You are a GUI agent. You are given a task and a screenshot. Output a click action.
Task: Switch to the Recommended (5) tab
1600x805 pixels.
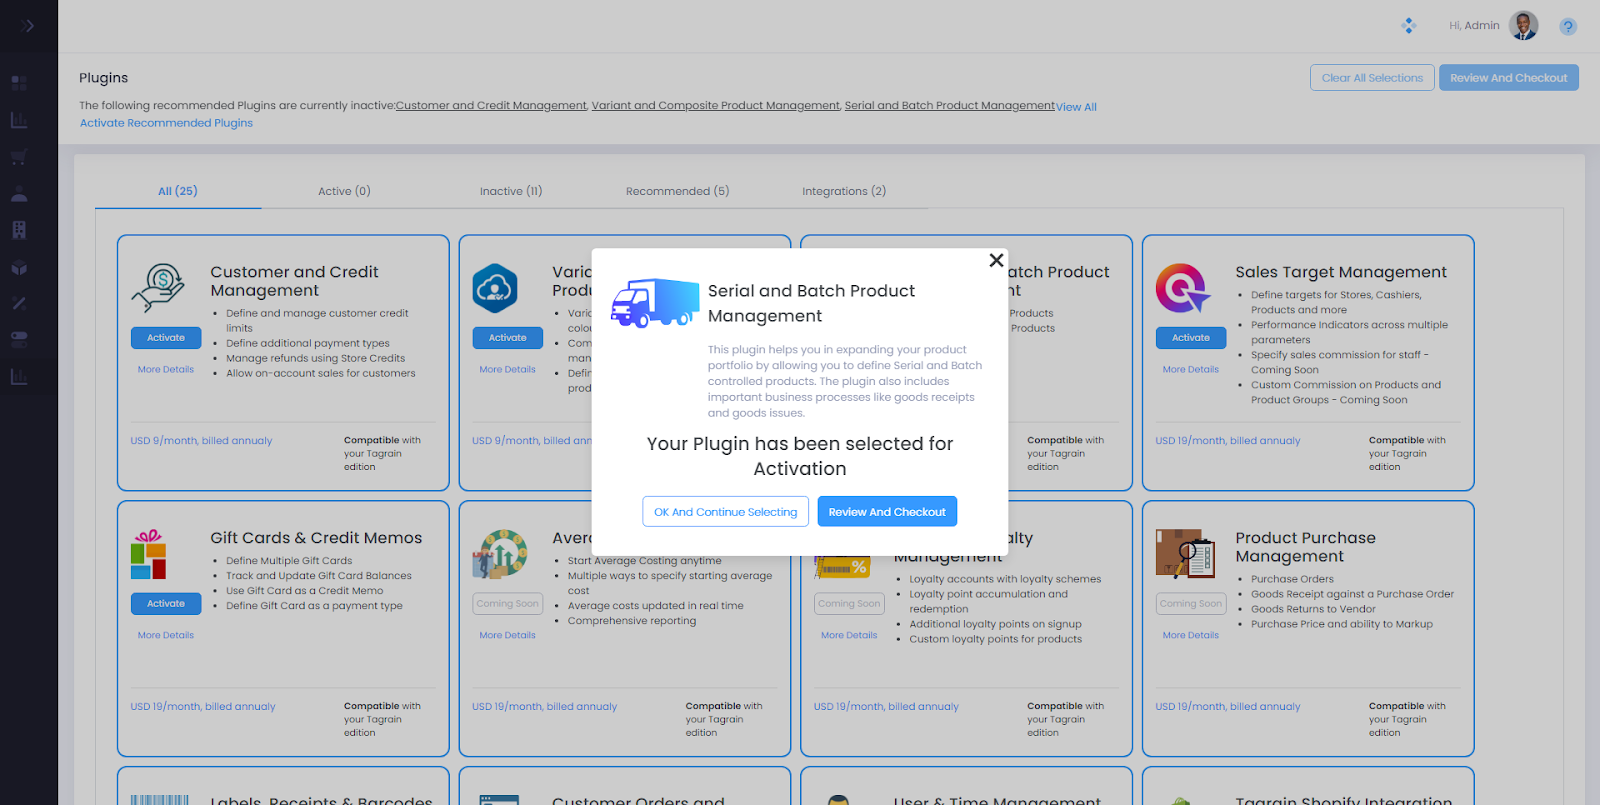[678, 191]
